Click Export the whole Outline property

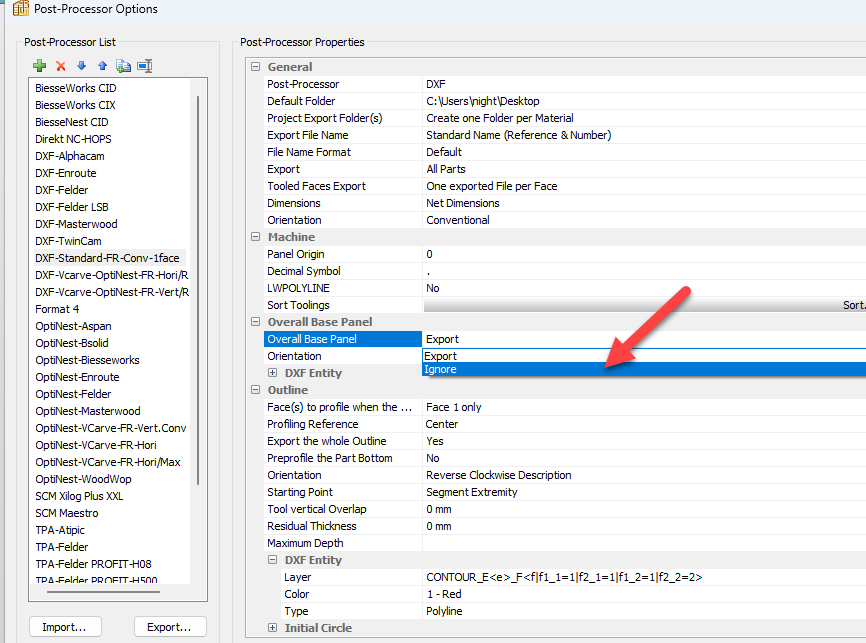tap(326, 441)
